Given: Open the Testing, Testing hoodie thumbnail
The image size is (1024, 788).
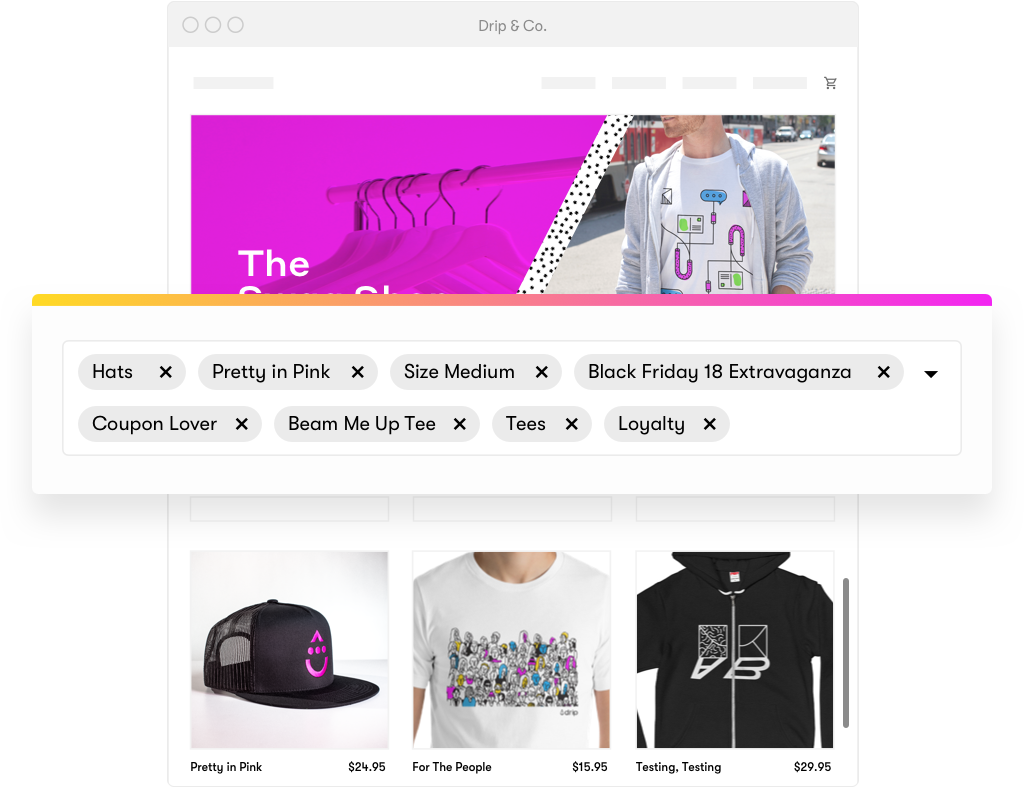Looking at the screenshot, I should pos(735,650).
